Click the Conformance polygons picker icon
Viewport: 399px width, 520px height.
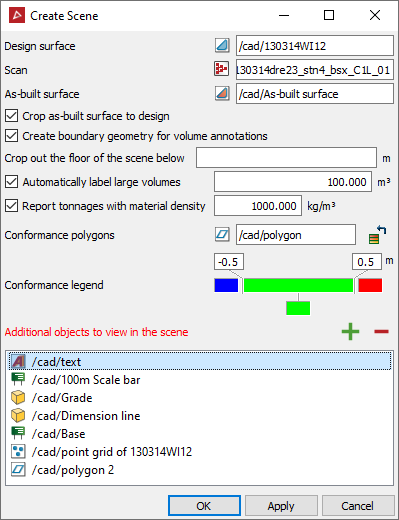[x=222, y=235]
